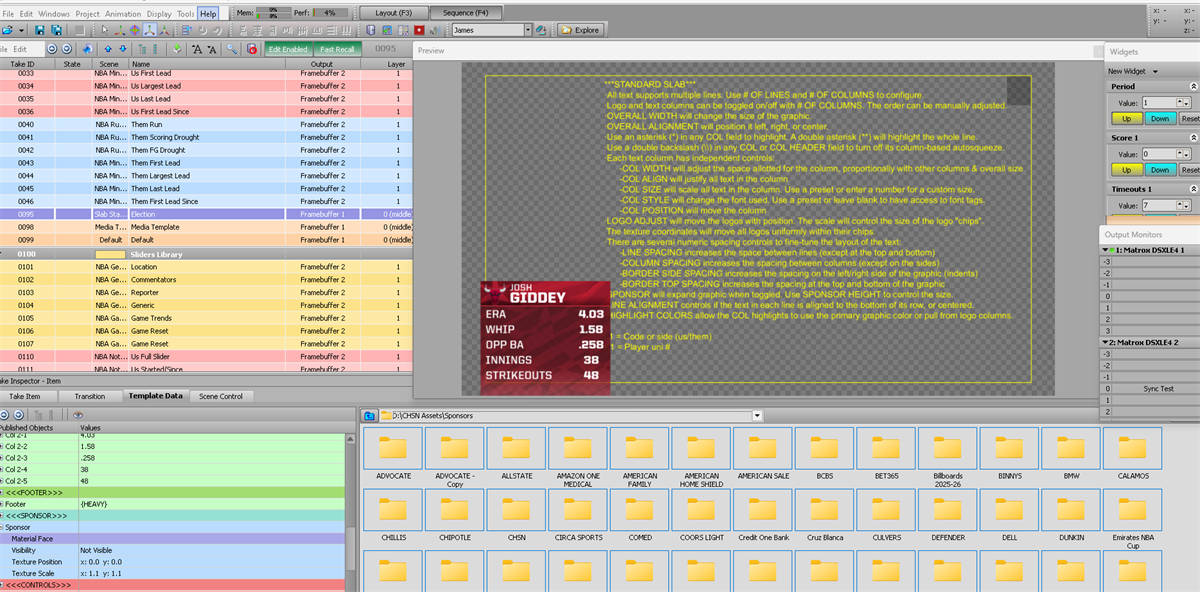
Task: Click the Period widget Up button
Action: [1127, 119]
